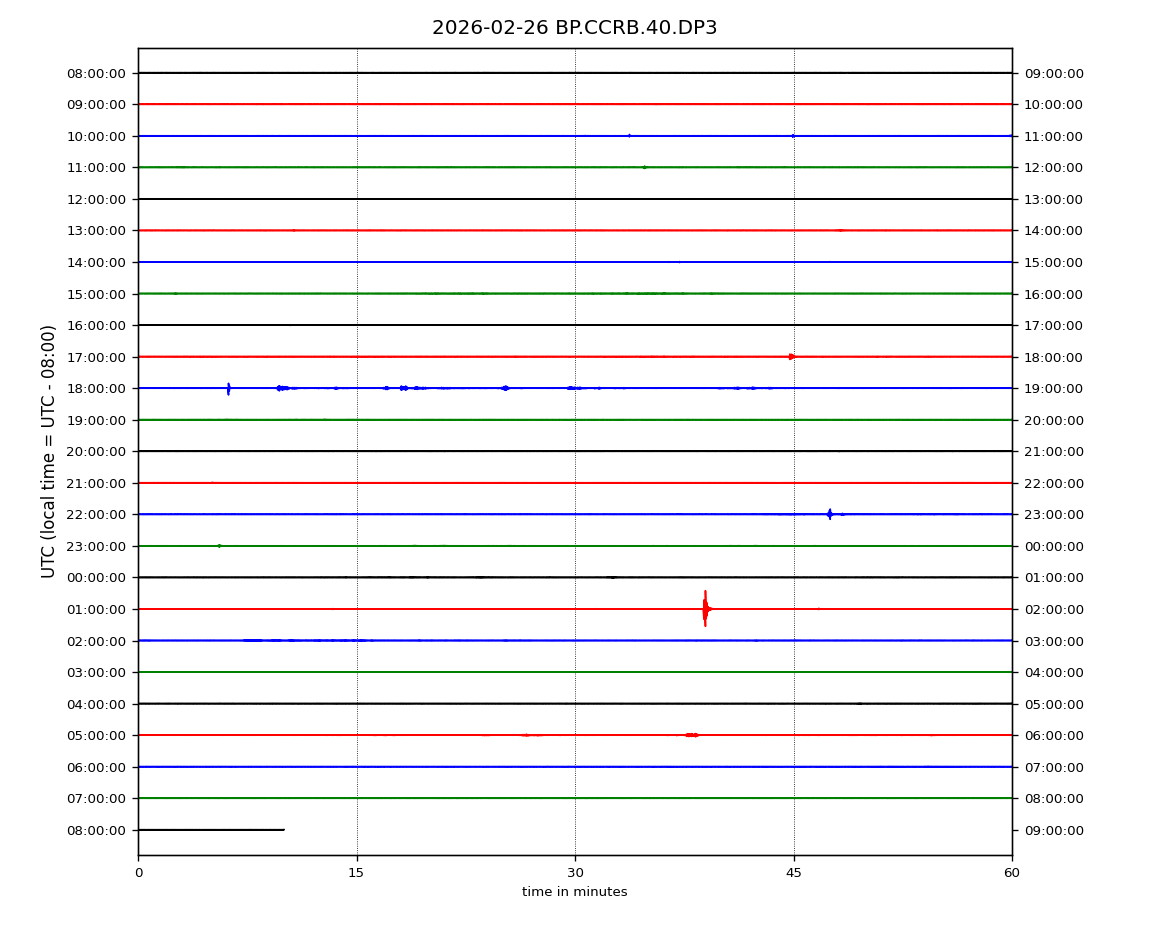The height and width of the screenshot is (950, 1150).
Task: Click the 02:00:00 label on the right axis
Action: pos(1054,609)
